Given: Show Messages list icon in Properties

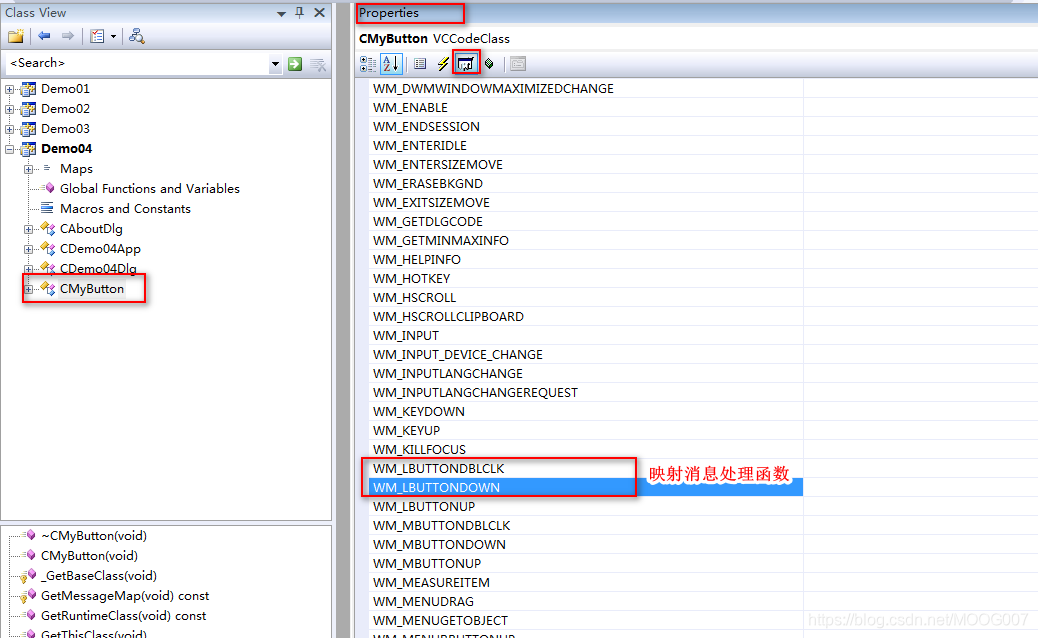Looking at the screenshot, I should pyautogui.click(x=466, y=64).
